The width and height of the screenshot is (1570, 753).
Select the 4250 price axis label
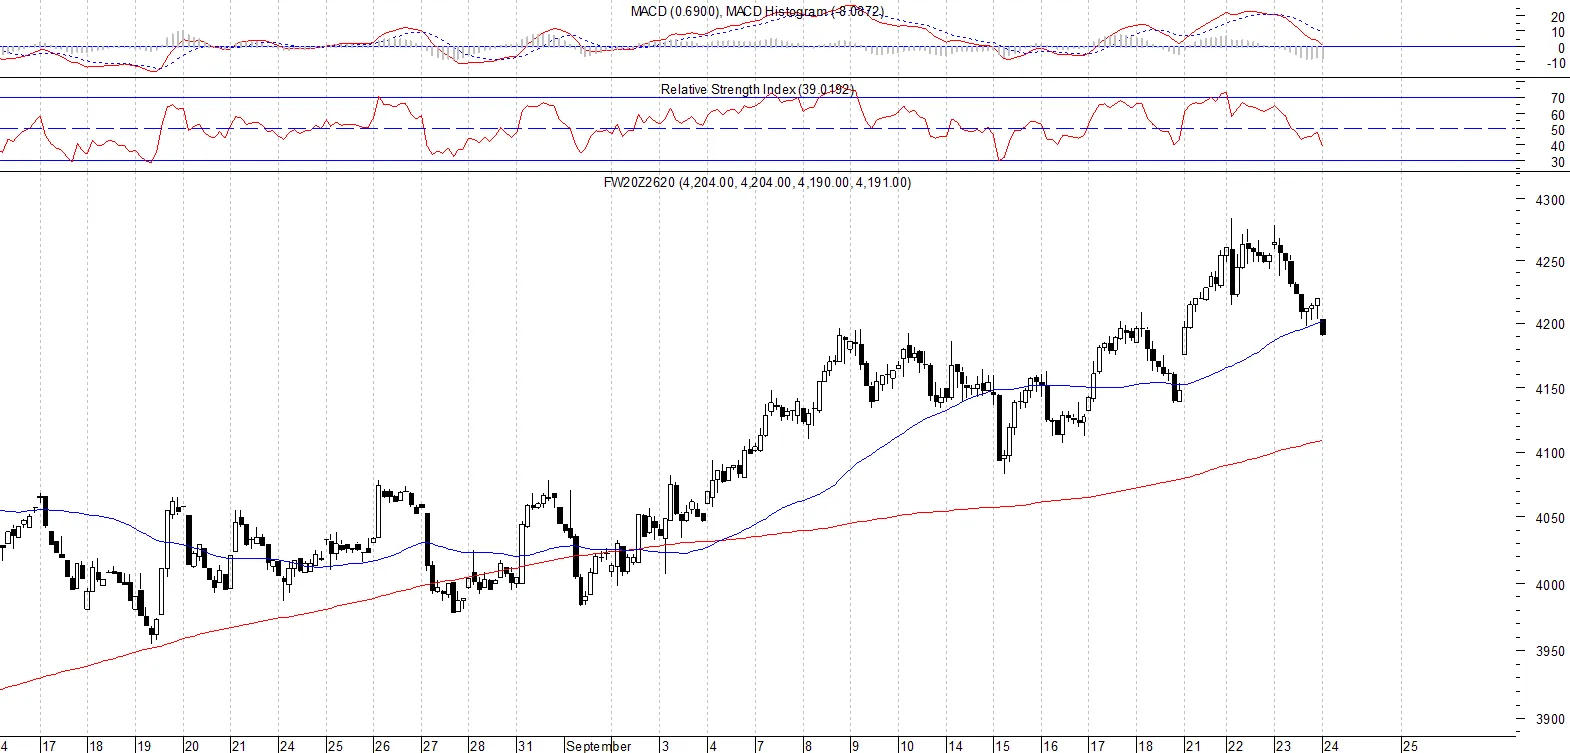(x=1550, y=262)
